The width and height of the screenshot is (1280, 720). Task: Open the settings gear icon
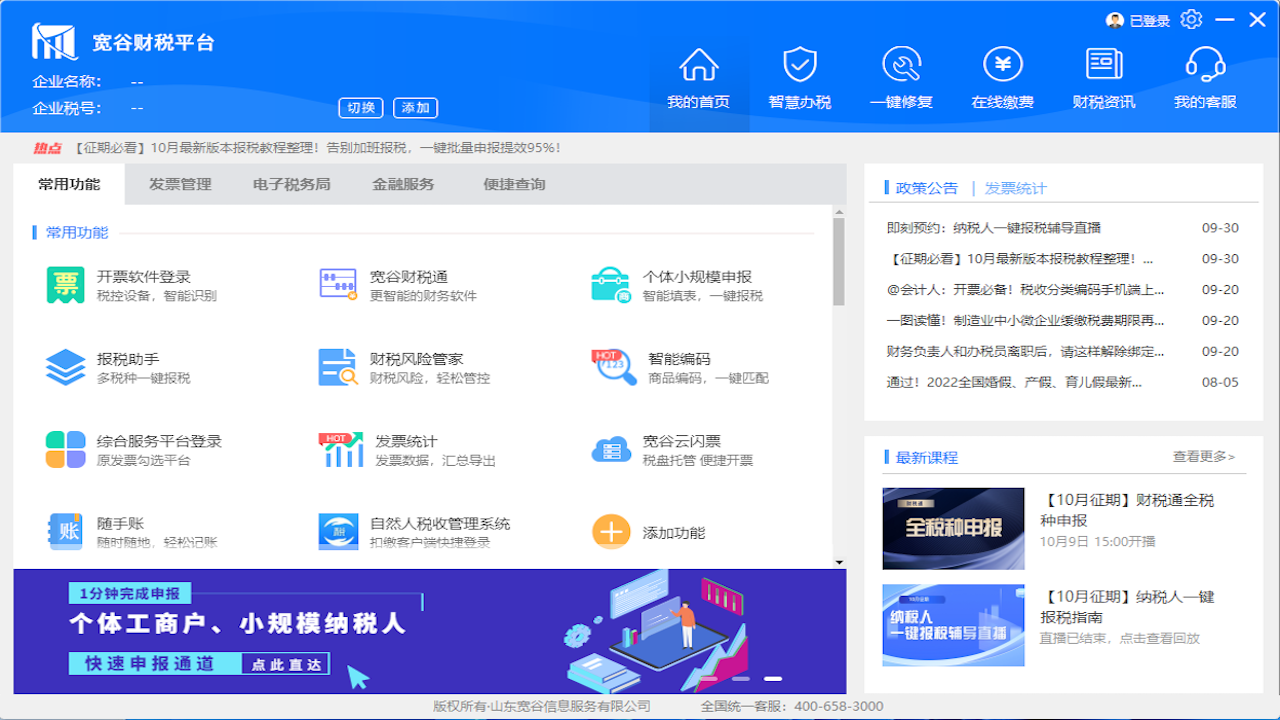[1191, 20]
